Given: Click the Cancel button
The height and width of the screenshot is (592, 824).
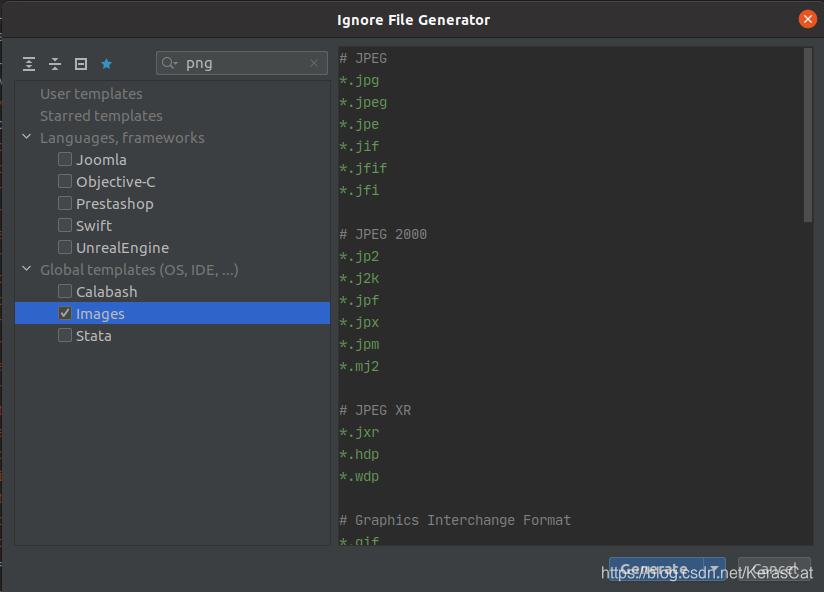Looking at the screenshot, I should (x=774, y=569).
